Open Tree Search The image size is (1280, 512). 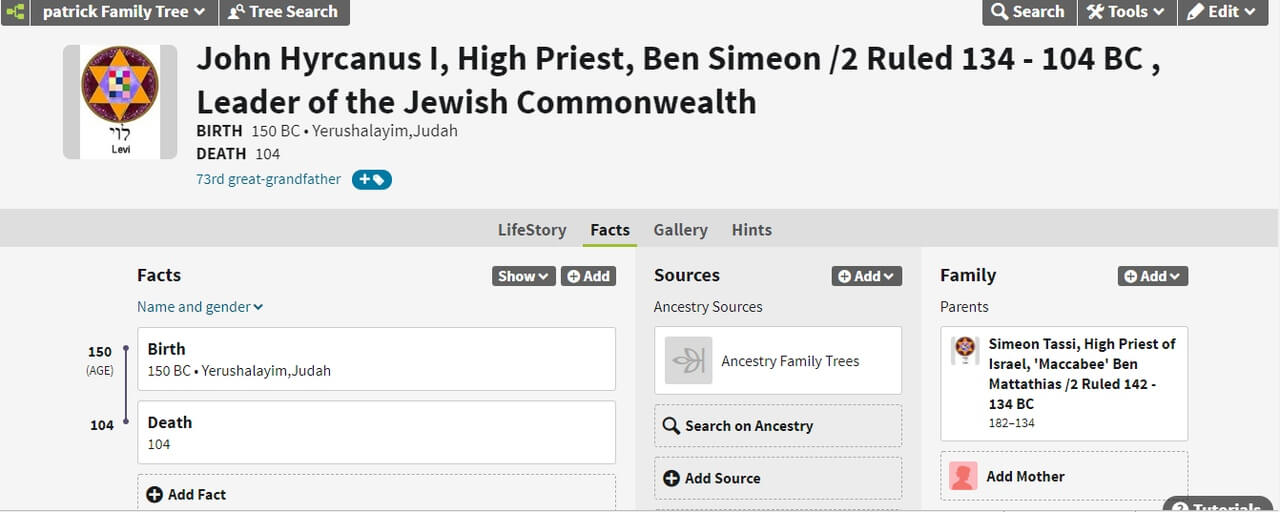point(283,12)
